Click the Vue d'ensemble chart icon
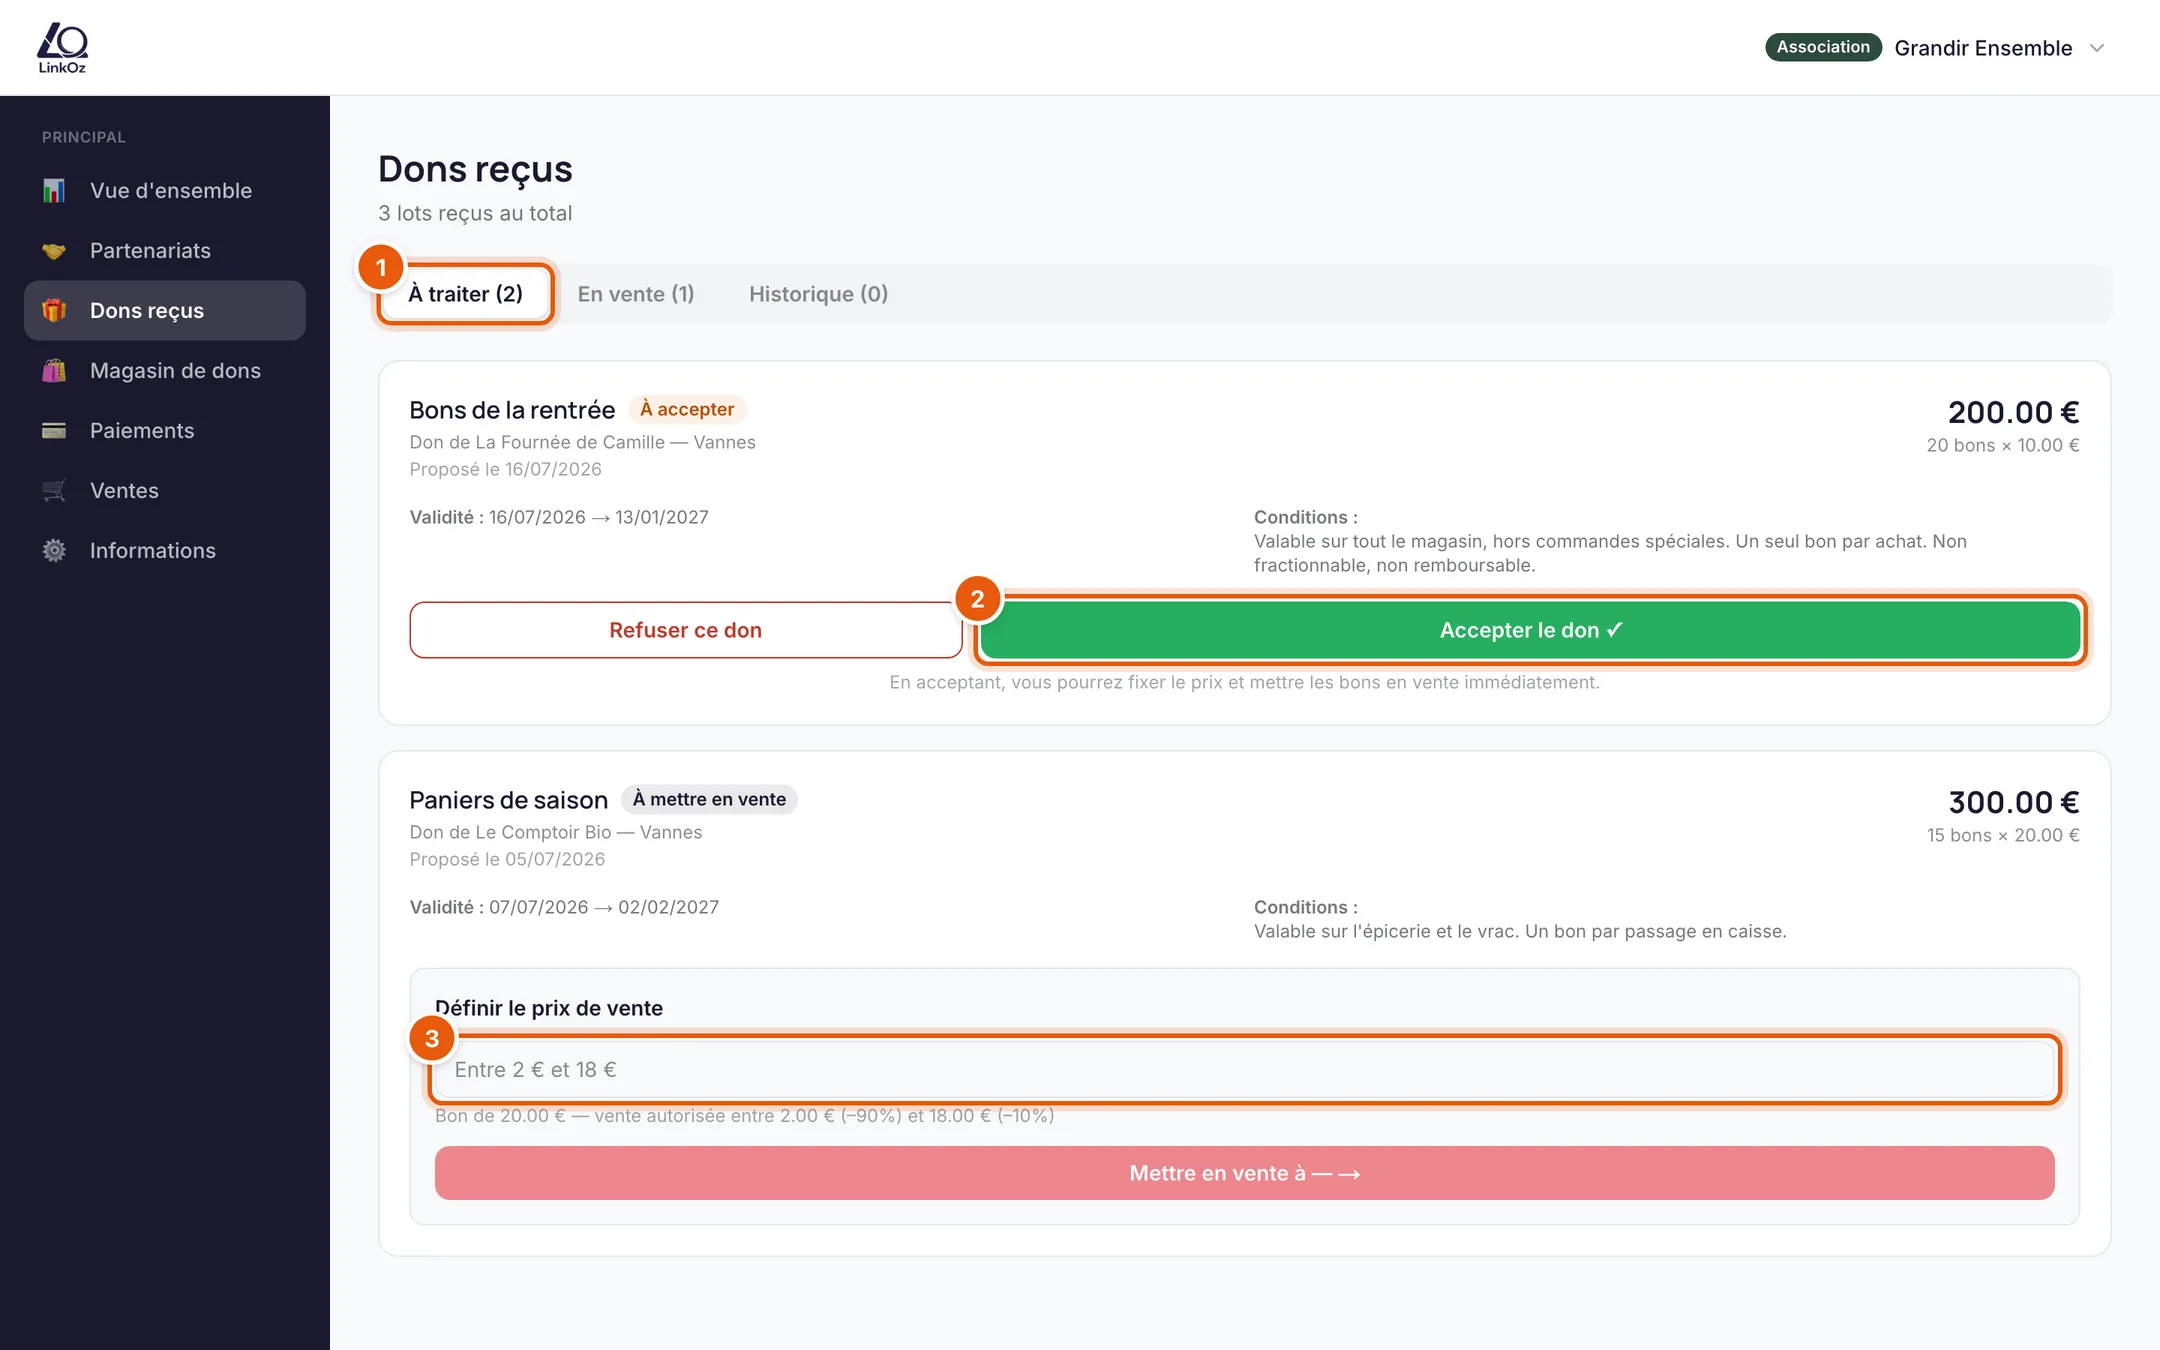The image size is (2160, 1350). click(x=54, y=190)
